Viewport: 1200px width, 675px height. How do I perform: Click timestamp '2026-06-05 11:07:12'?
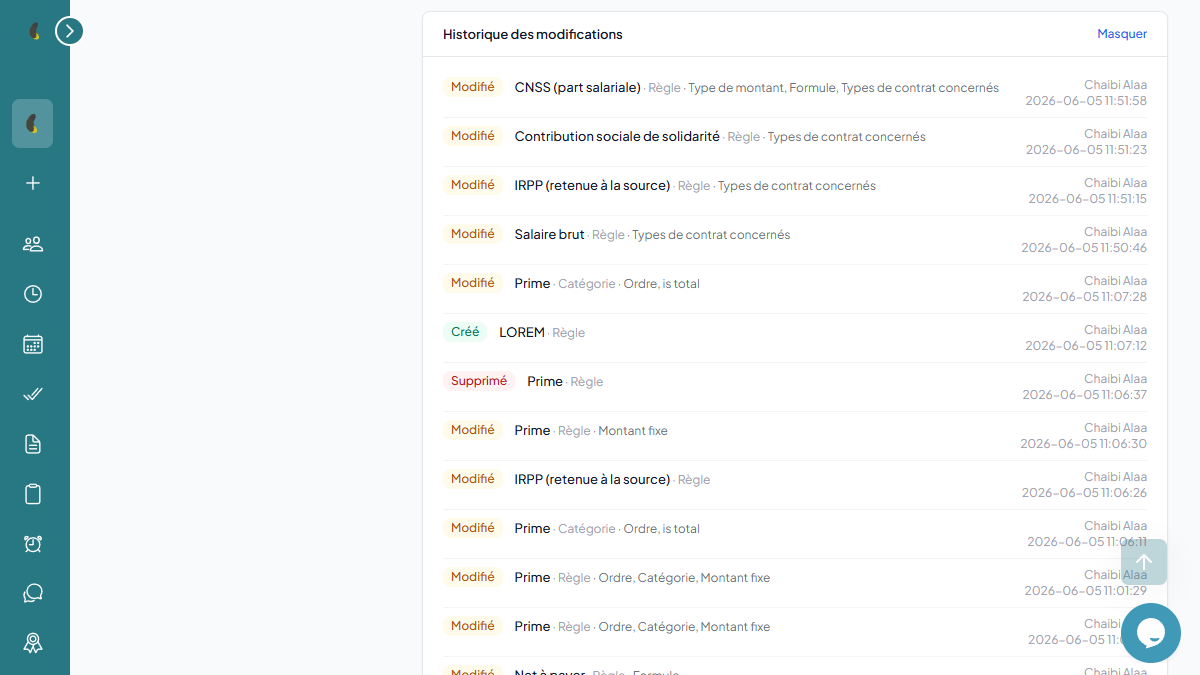click(x=1086, y=346)
